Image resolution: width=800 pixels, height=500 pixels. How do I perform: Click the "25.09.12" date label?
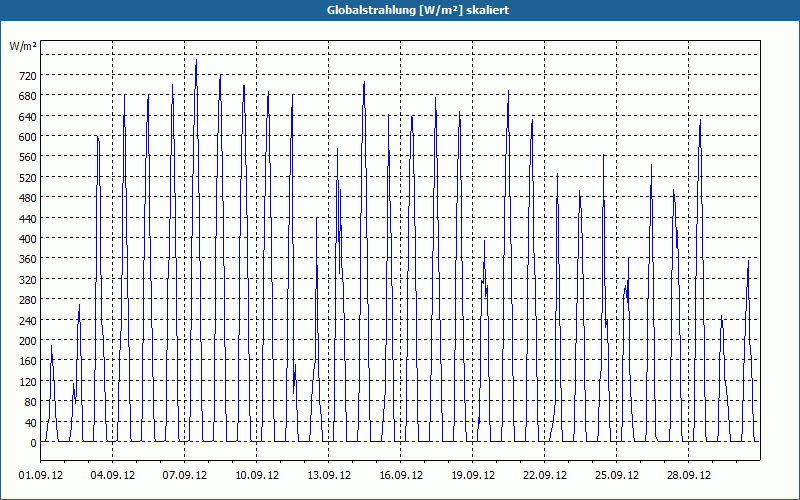pyautogui.click(x=616, y=476)
